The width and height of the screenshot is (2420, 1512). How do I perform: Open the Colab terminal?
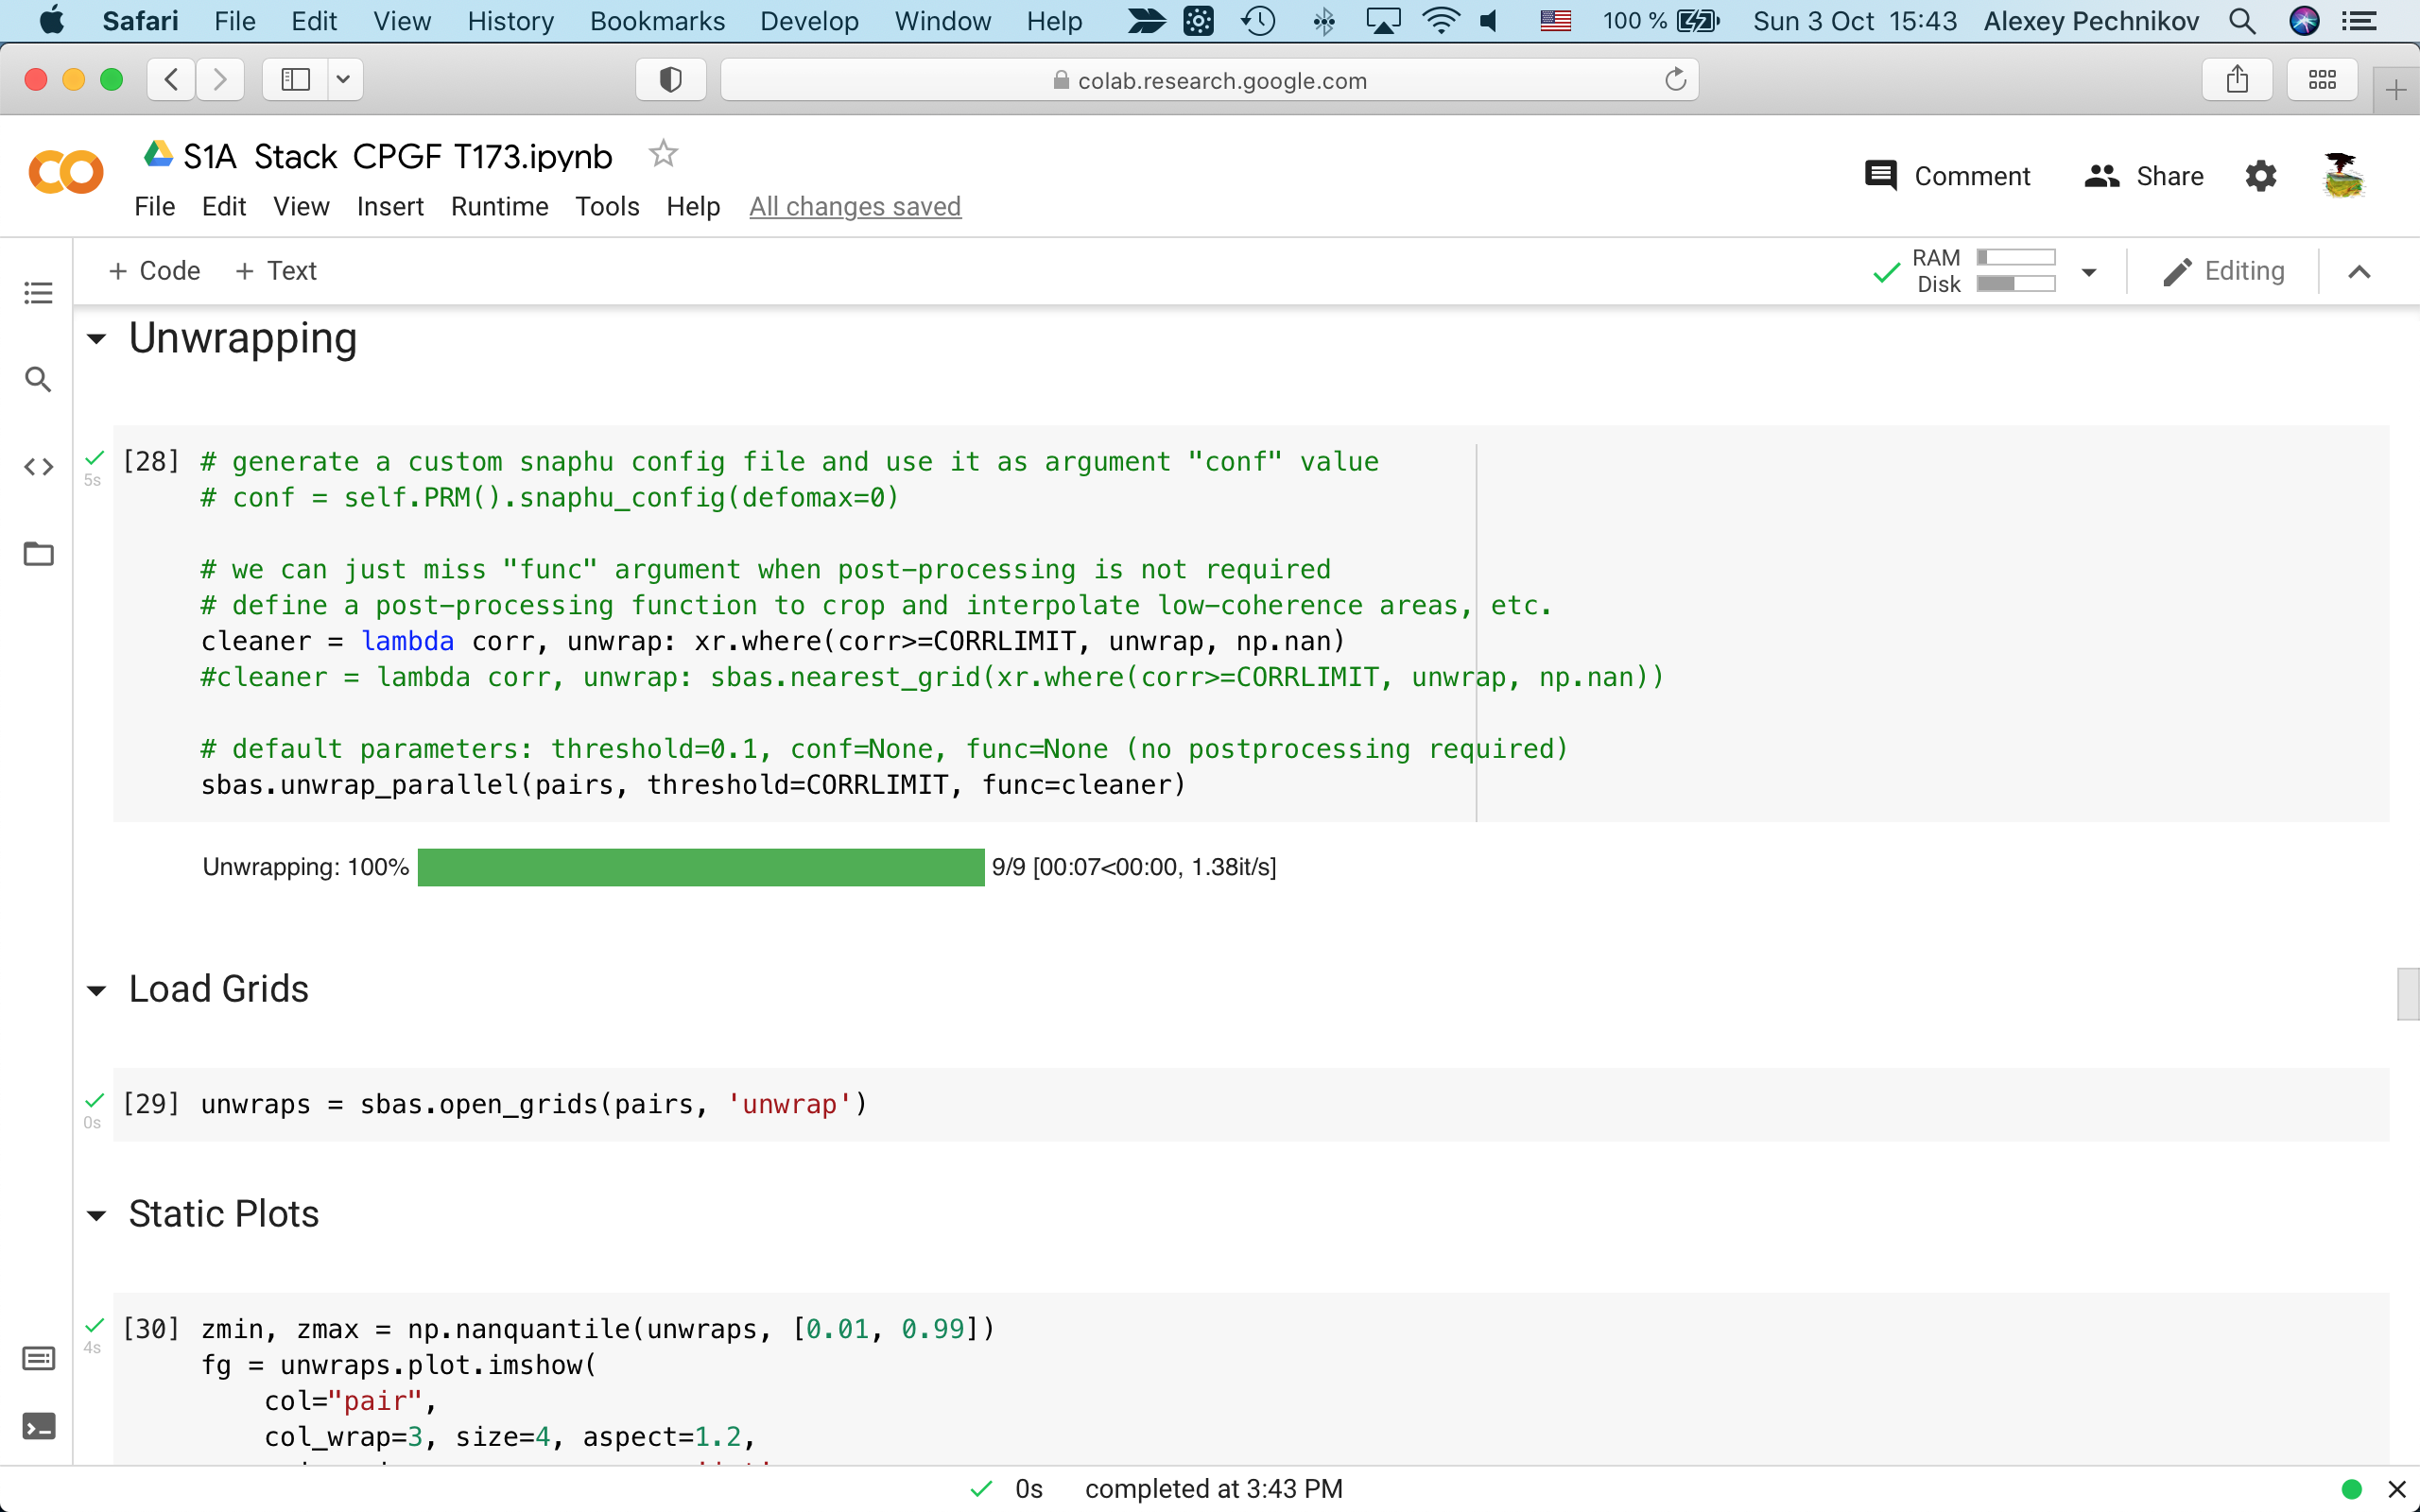(x=38, y=1427)
